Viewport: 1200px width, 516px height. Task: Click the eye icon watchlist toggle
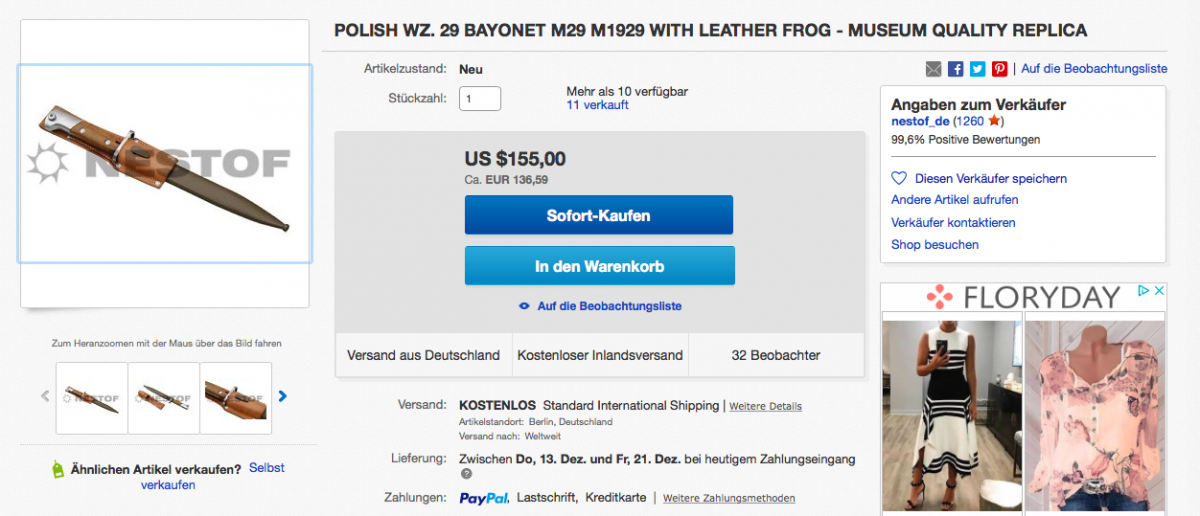(524, 306)
